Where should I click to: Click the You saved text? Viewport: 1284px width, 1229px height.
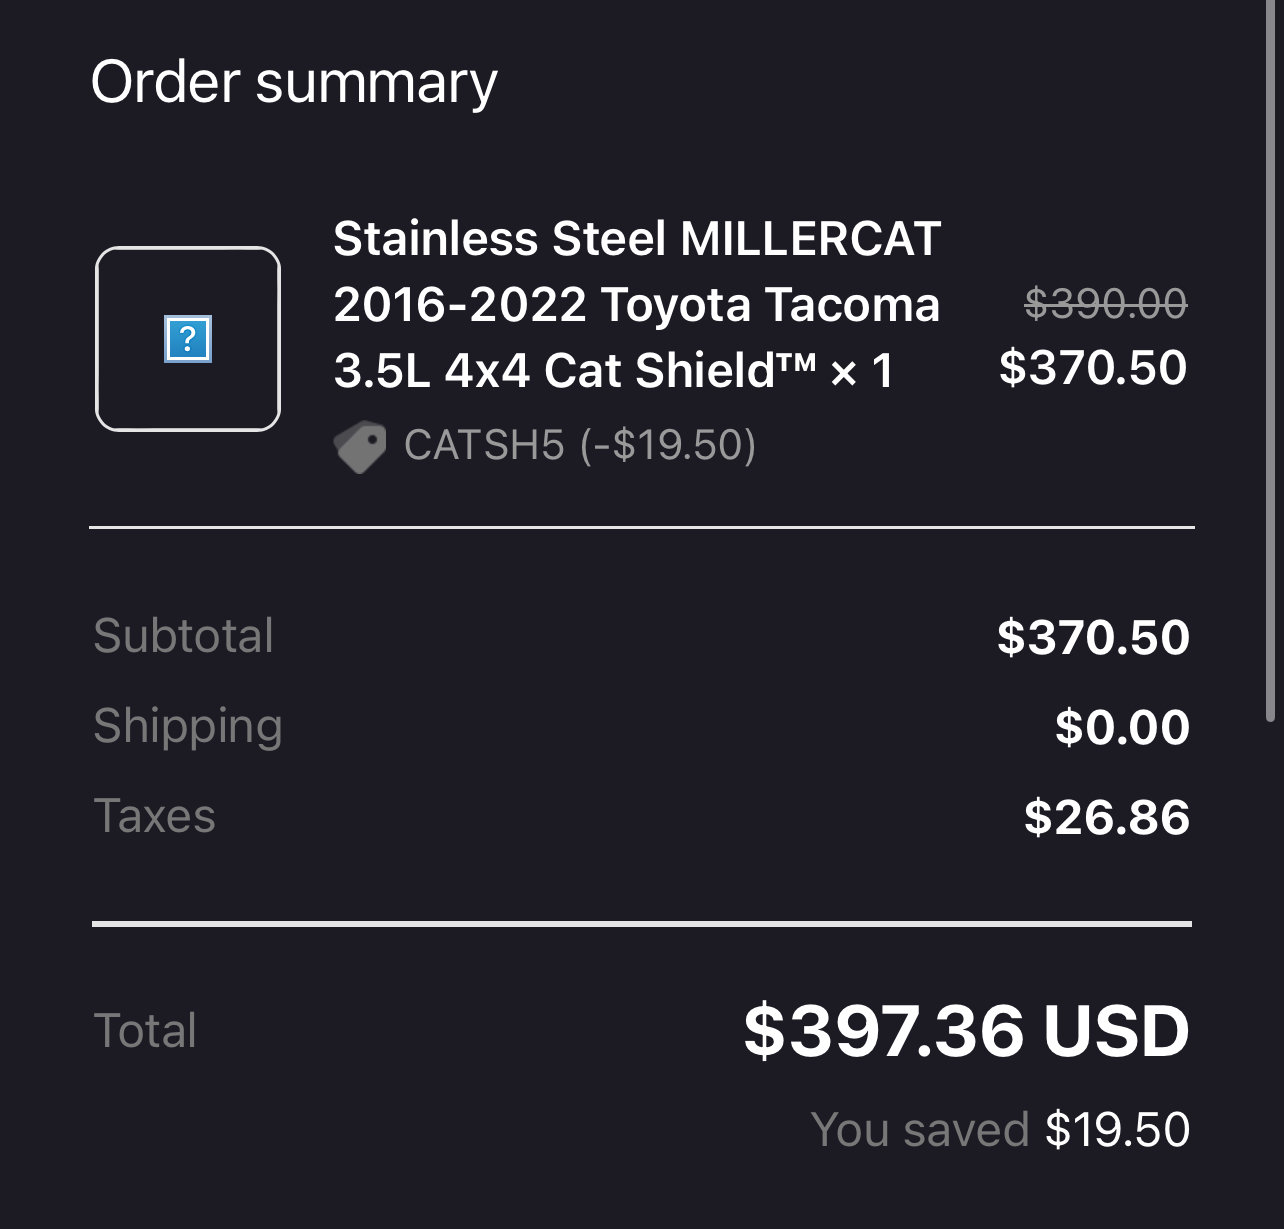pyautogui.click(x=920, y=1130)
